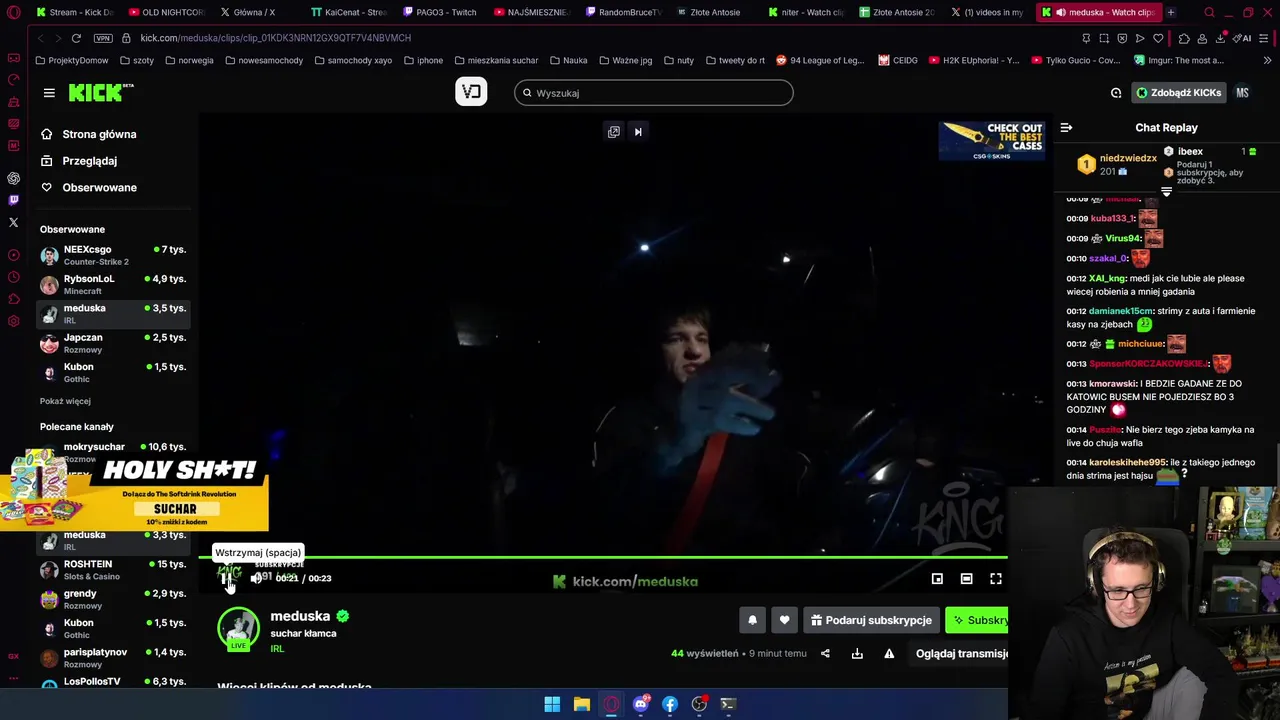Focus the Wyszukaj search field
The width and height of the screenshot is (1280, 720).
(x=654, y=93)
